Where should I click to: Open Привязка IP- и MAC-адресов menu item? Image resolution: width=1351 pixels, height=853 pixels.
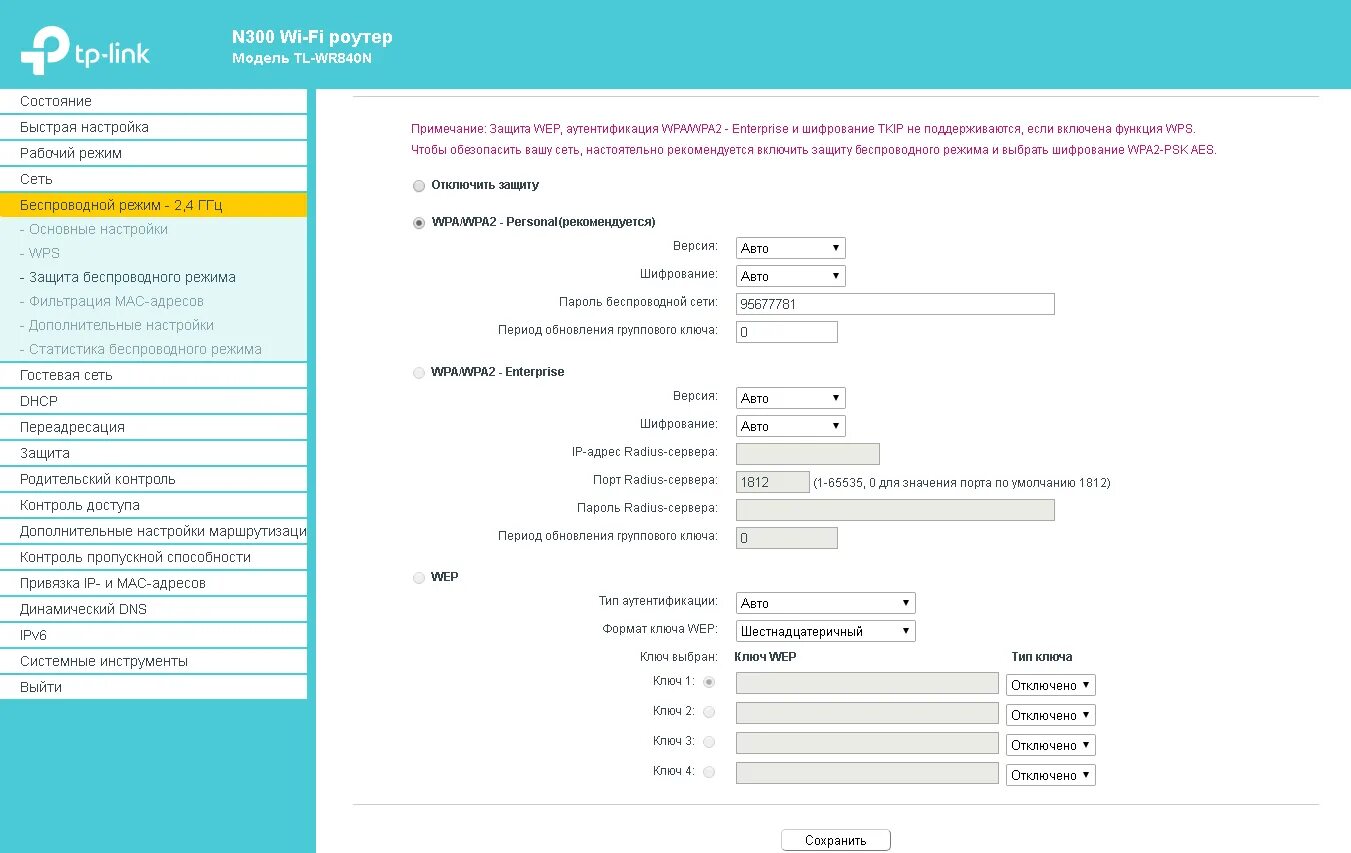153,583
